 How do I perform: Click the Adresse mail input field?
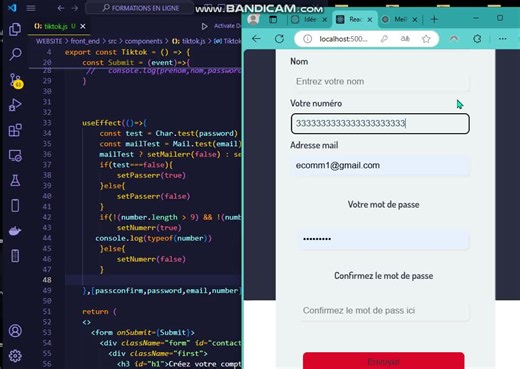click(380, 165)
